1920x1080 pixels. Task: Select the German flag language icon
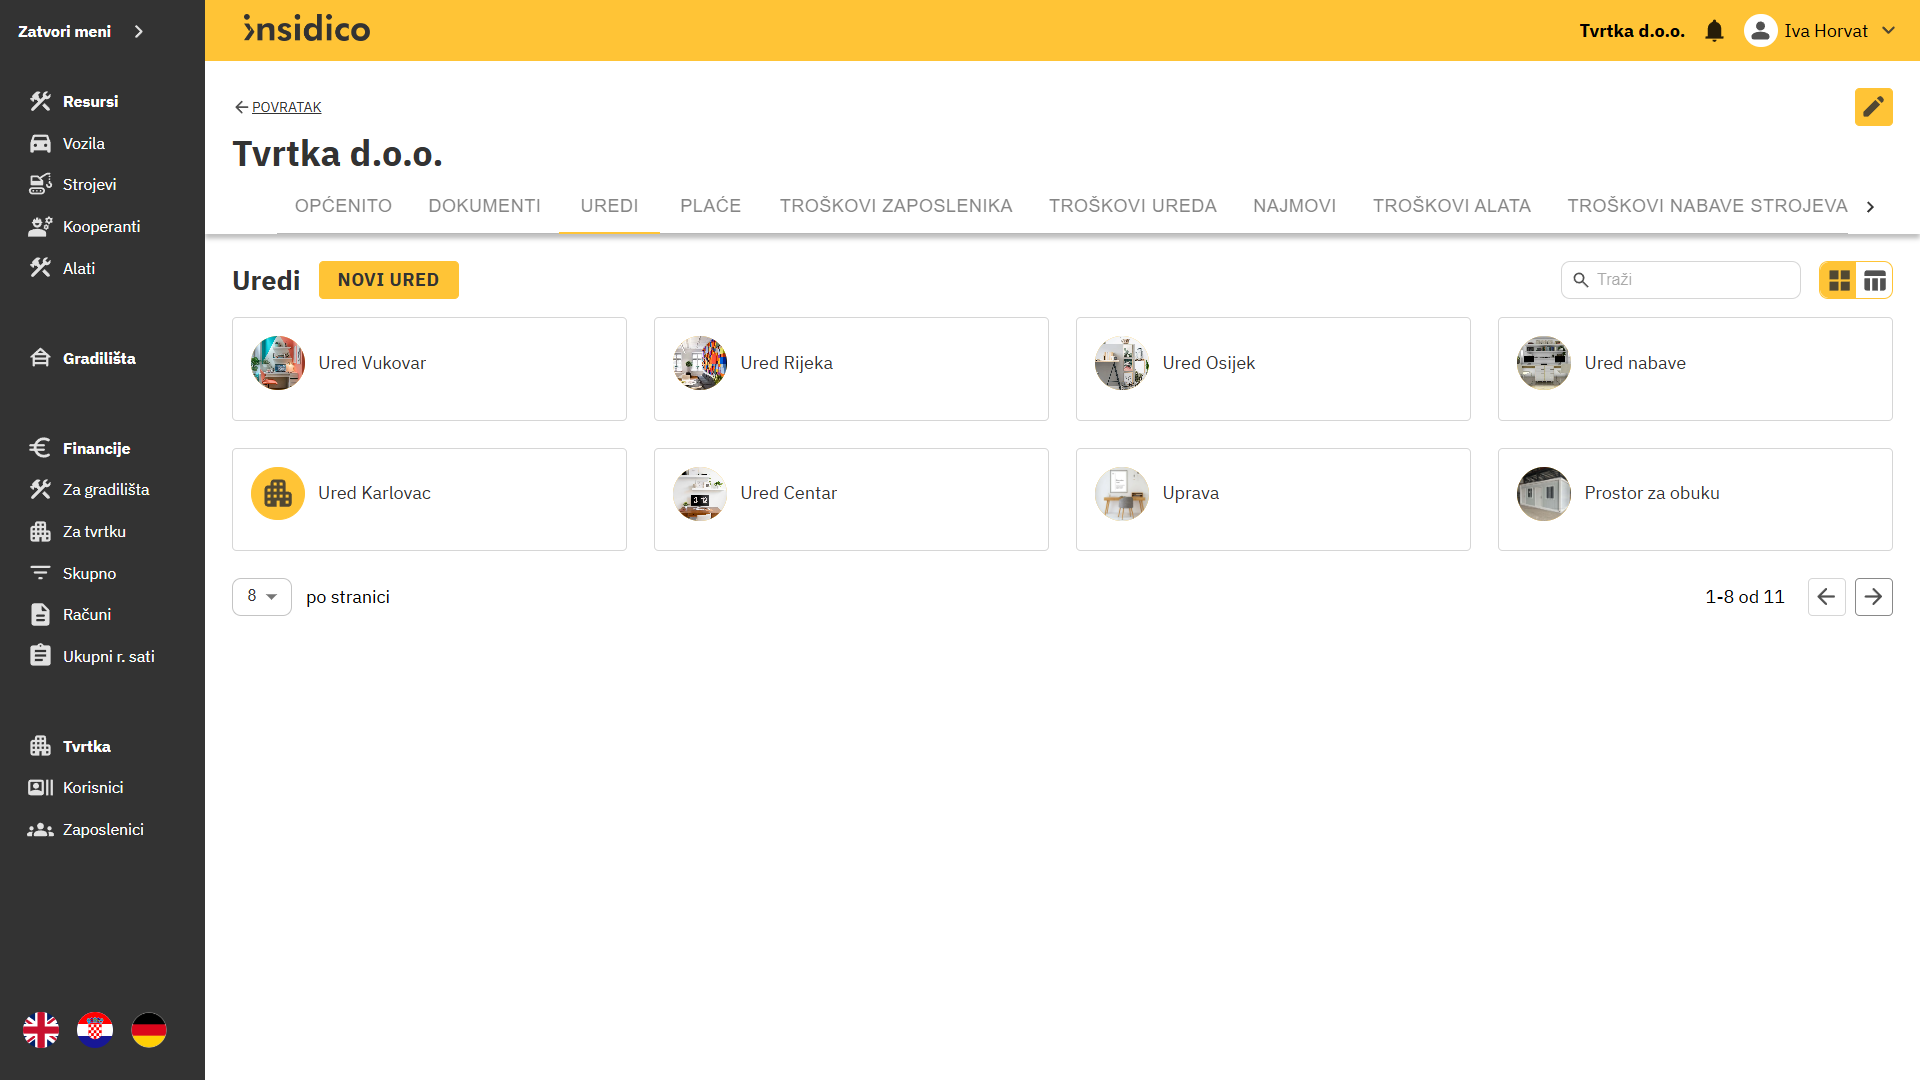(x=149, y=1029)
